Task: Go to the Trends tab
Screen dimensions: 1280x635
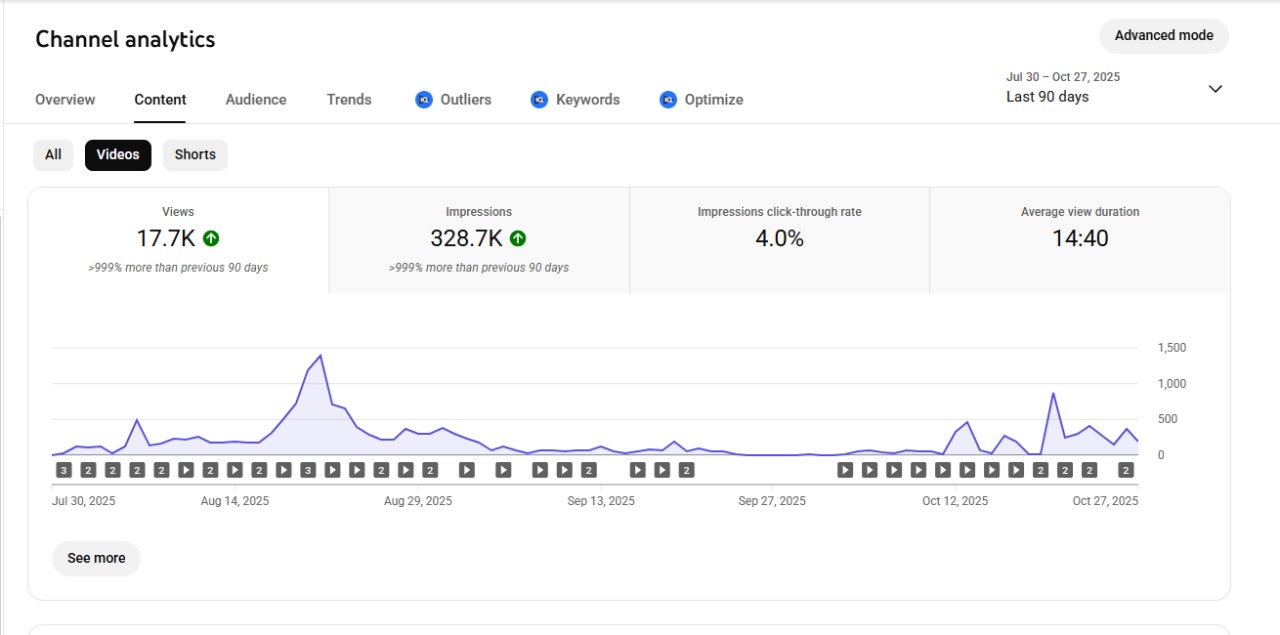Action: [349, 100]
